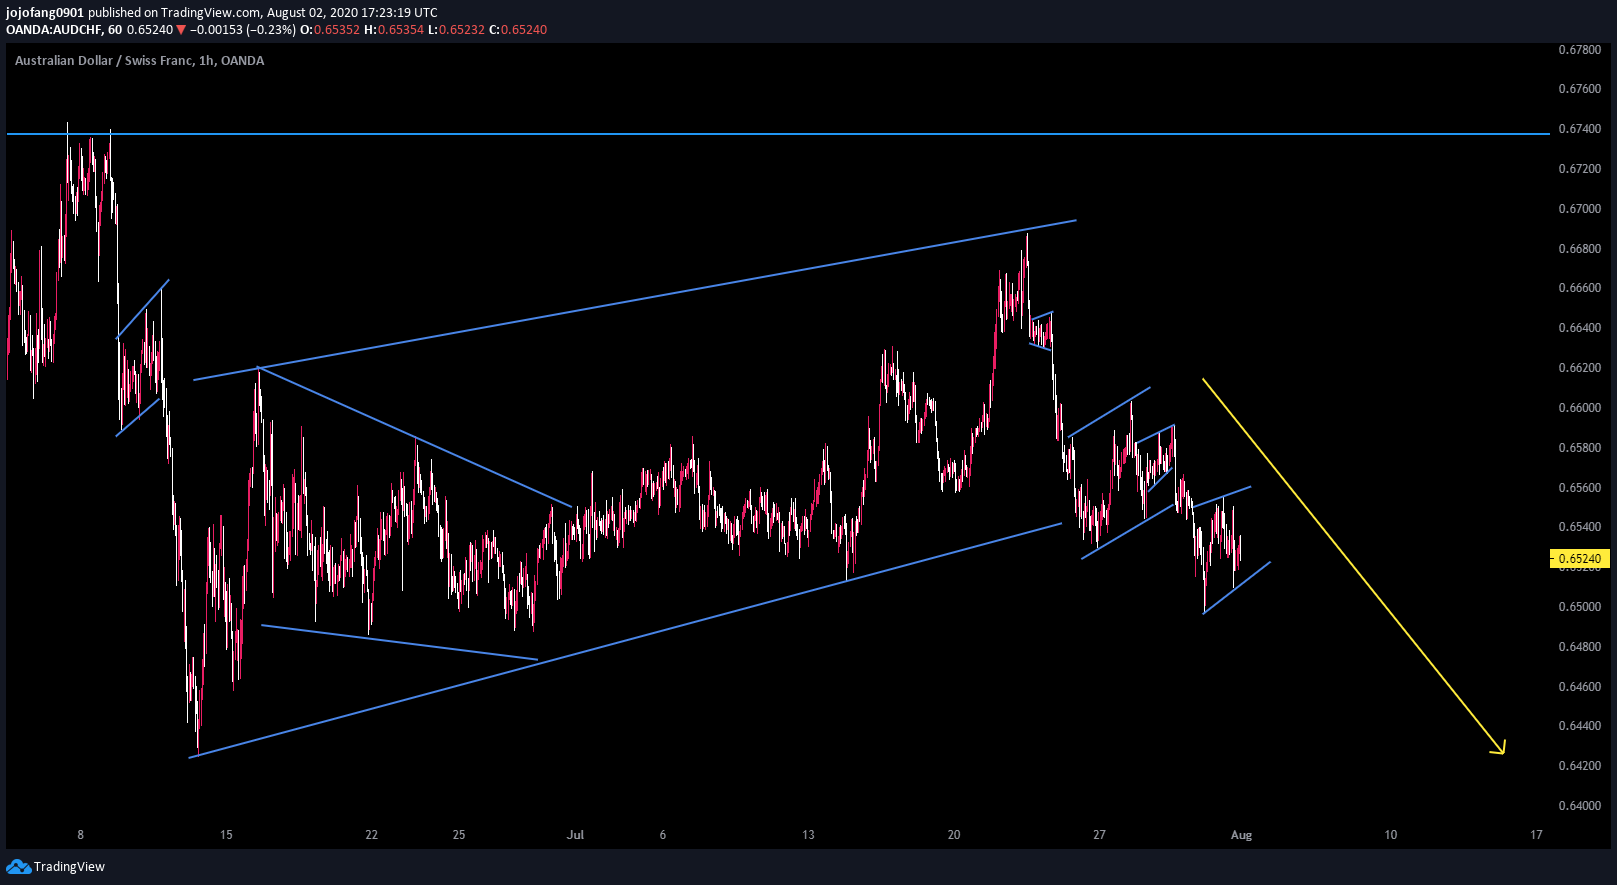
Task: Click the 13 date label on time axis
Action: 808,835
